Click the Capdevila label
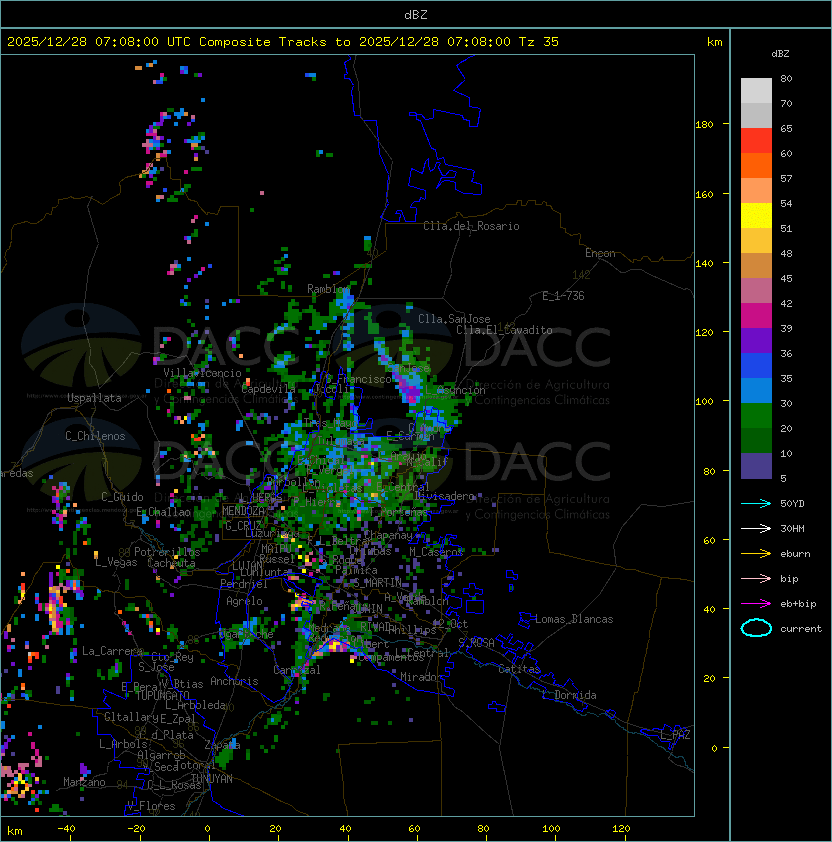Viewport: 832px width, 842px height. pyautogui.click(x=268, y=389)
